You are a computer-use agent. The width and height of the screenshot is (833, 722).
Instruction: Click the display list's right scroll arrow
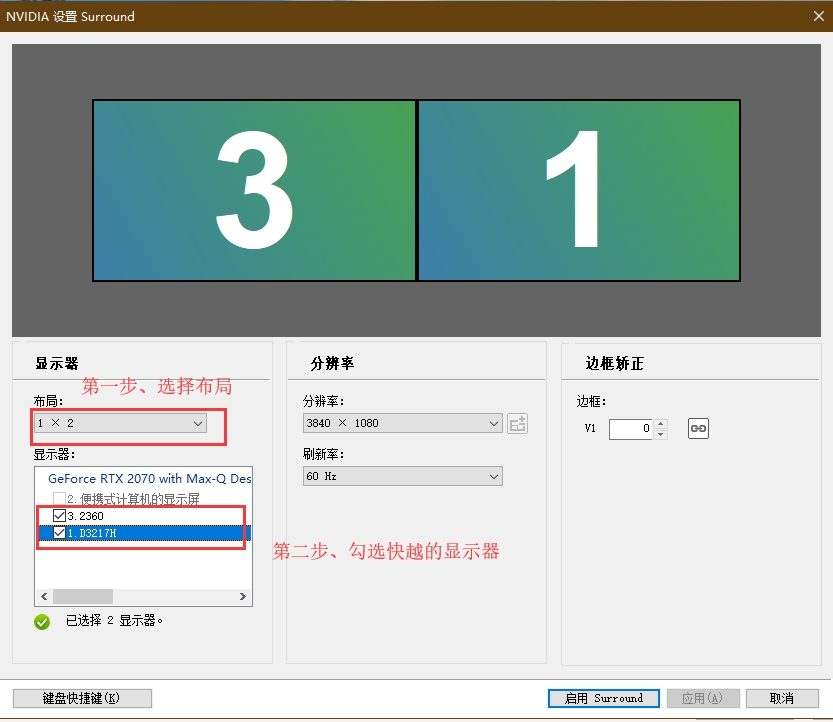tap(243, 597)
